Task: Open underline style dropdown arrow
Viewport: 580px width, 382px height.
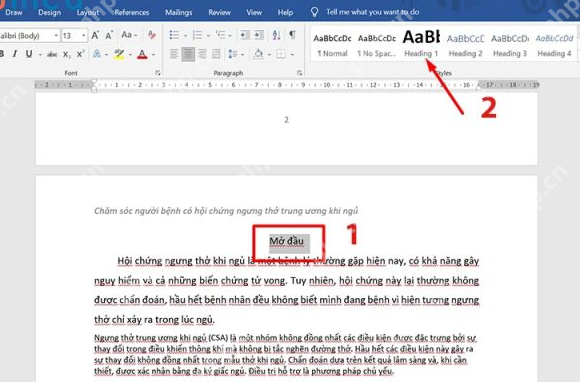Action: coord(40,55)
